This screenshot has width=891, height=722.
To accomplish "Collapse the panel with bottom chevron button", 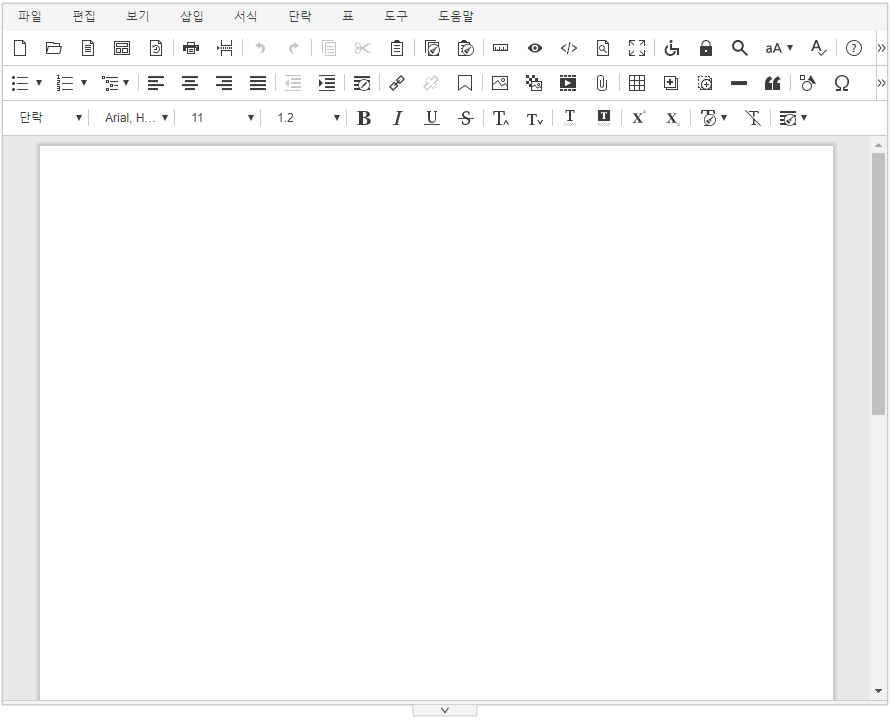I will pyautogui.click(x=445, y=710).
